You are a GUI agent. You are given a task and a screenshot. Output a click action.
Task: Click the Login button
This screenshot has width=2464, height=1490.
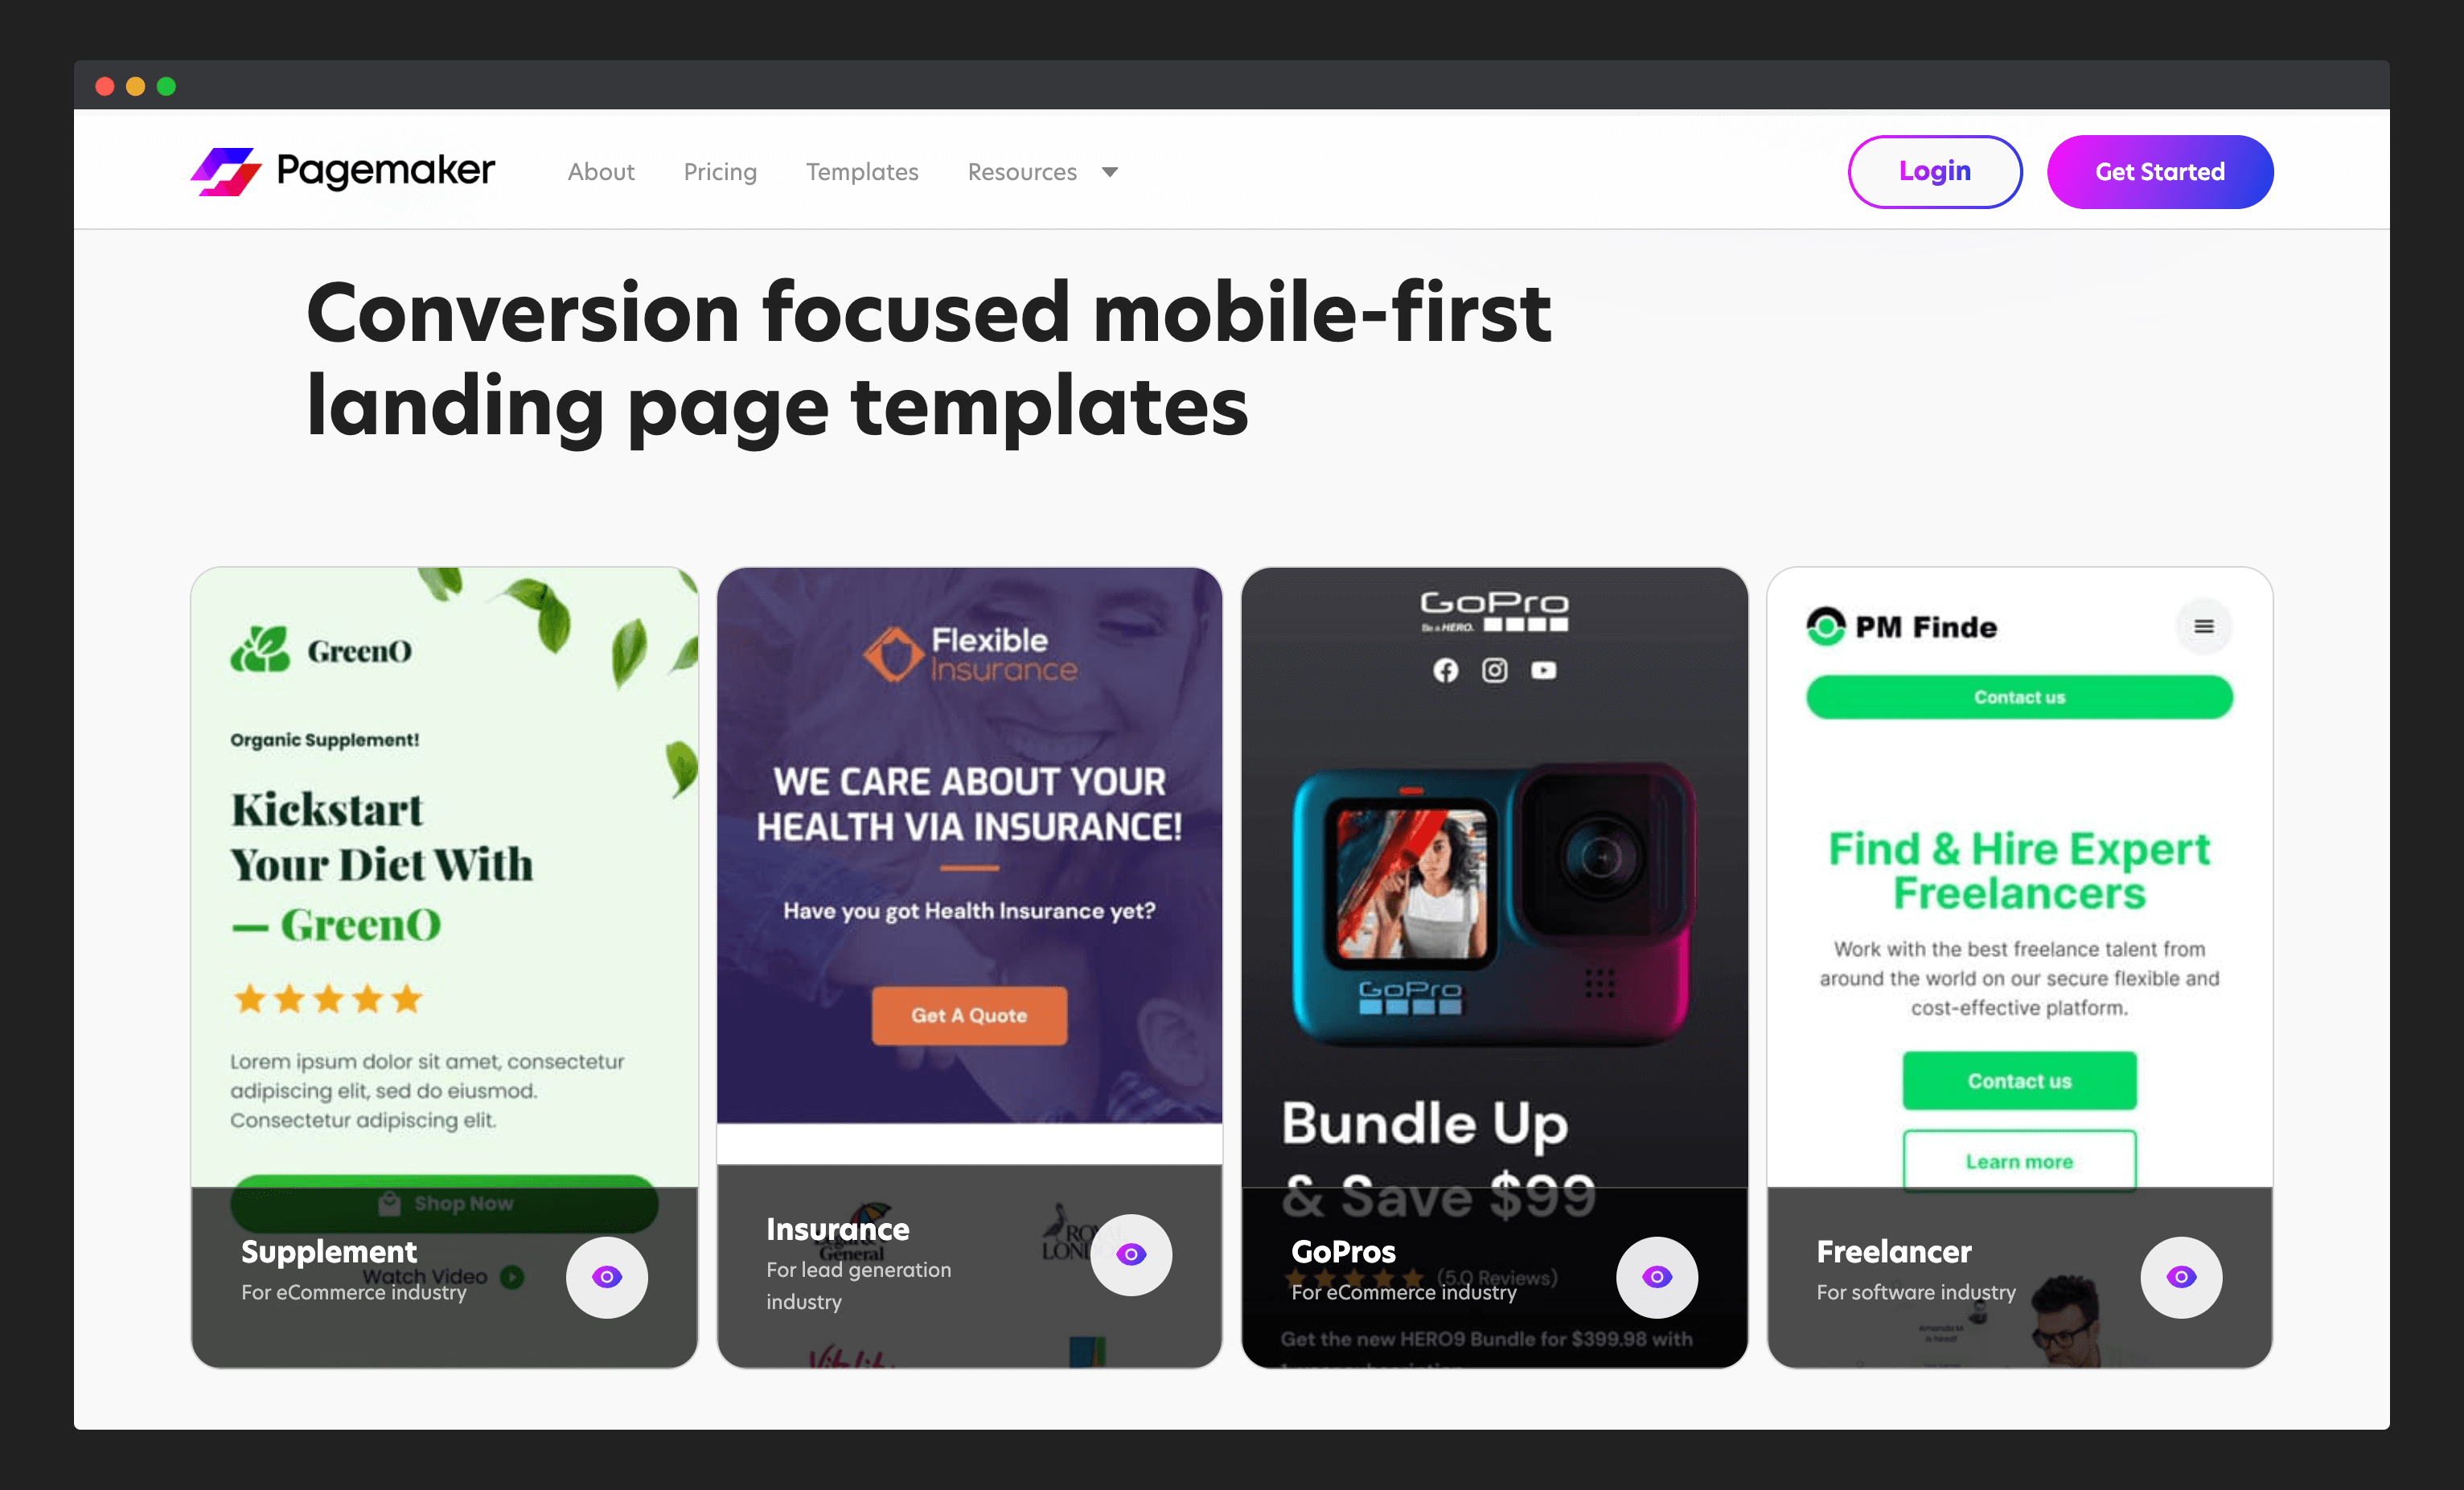tap(1932, 170)
